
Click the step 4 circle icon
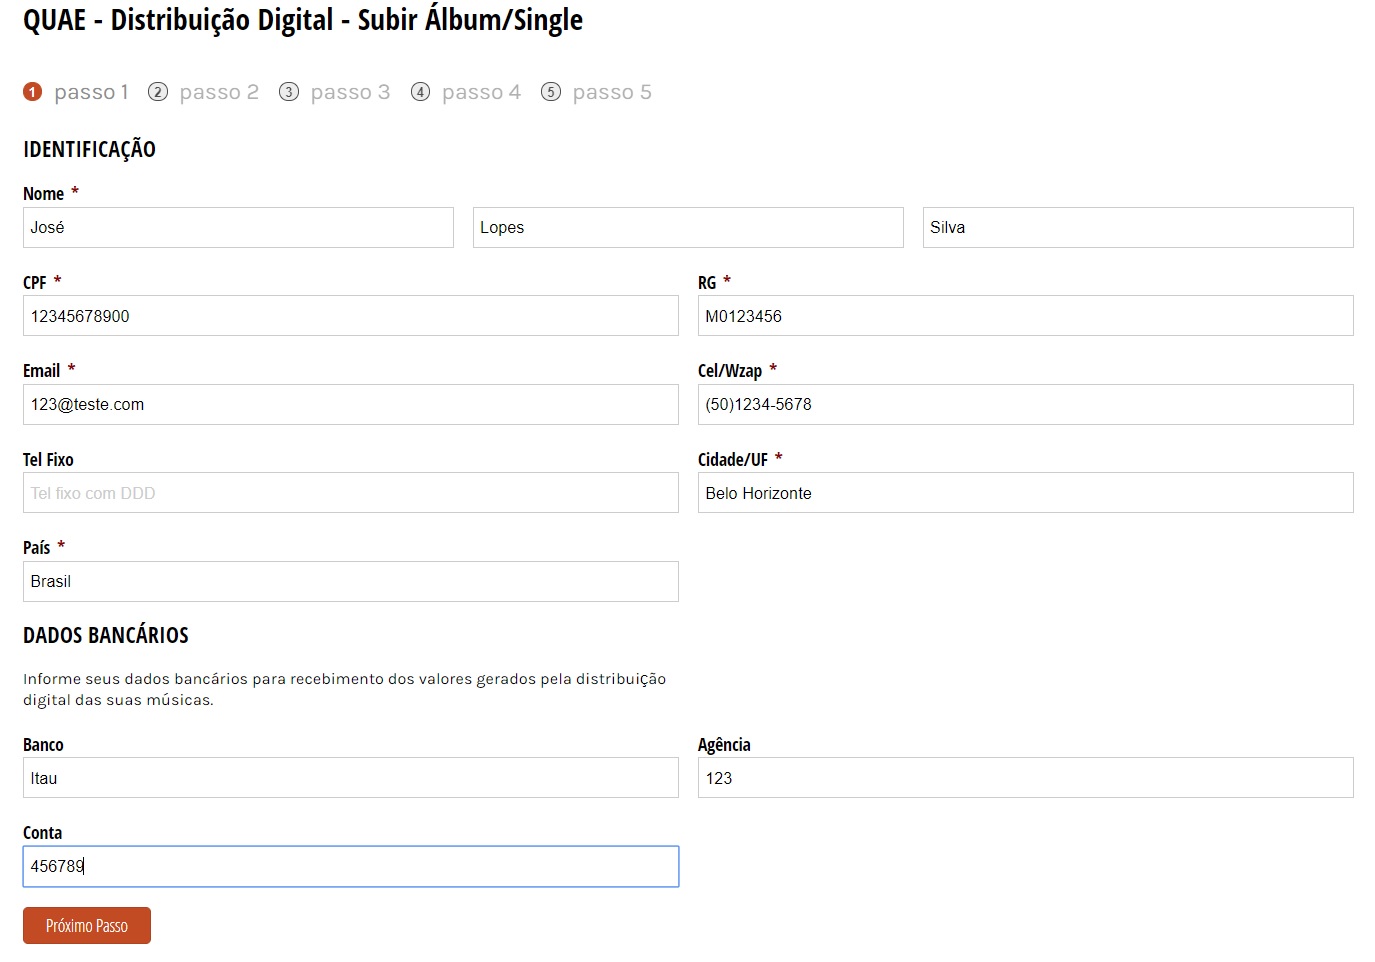click(420, 92)
